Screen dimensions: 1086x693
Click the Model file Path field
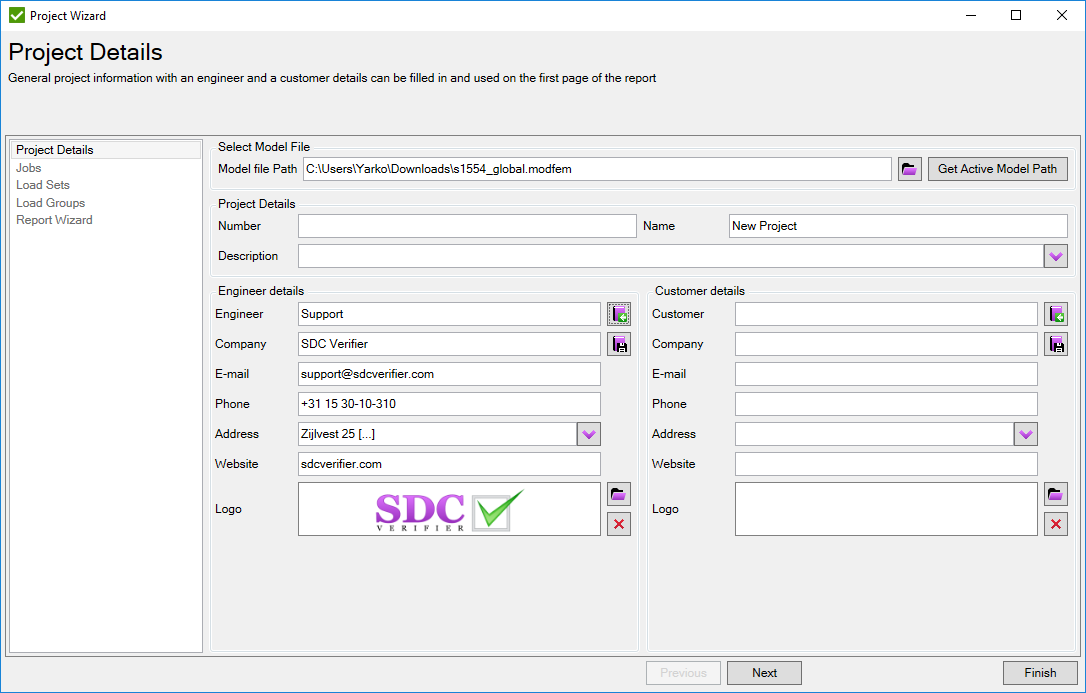(x=597, y=169)
